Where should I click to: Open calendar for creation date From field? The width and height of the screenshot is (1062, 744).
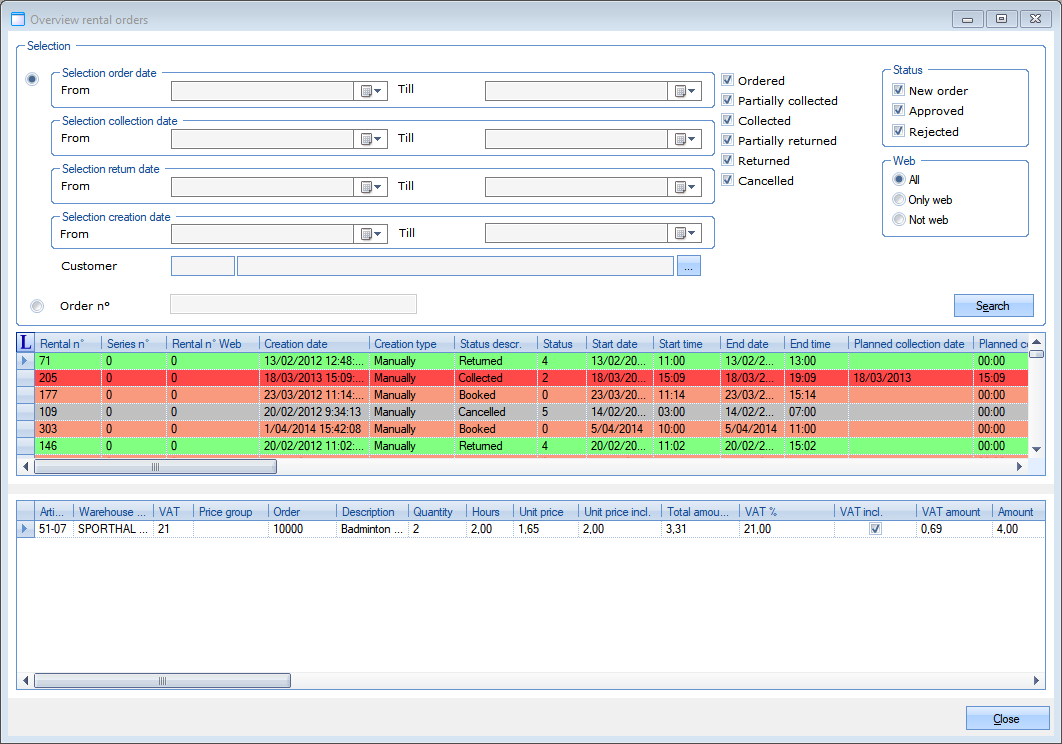[x=371, y=235]
